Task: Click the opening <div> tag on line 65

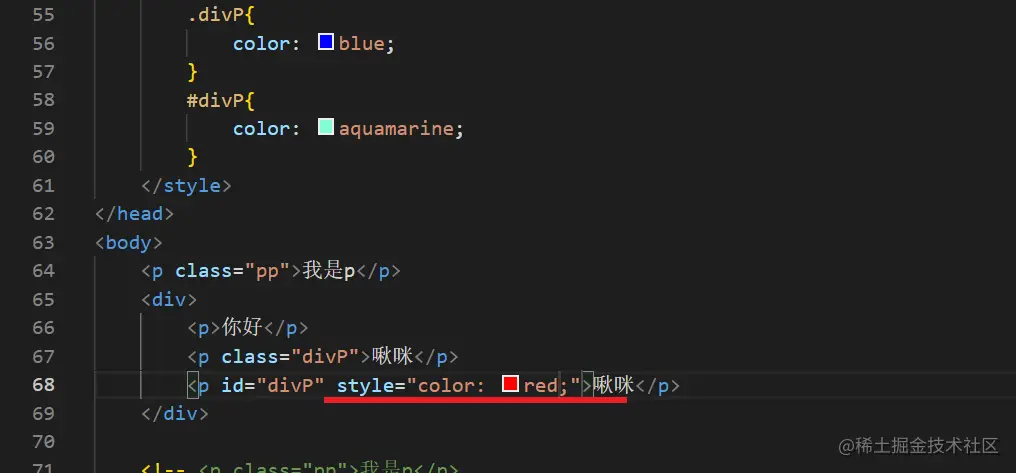Action: [169, 299]
